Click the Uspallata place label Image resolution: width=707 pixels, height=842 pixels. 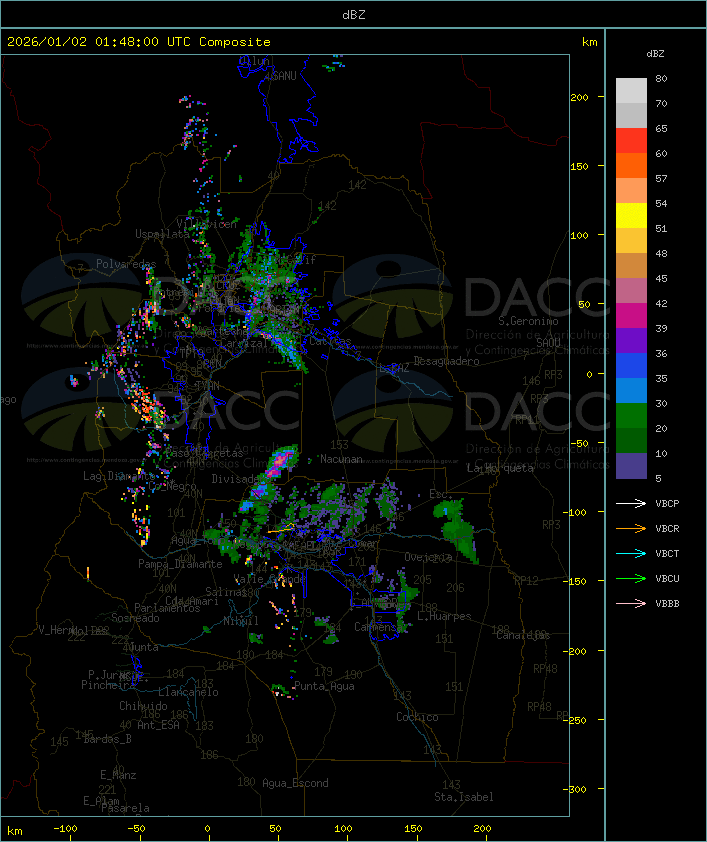tap(162, 234)
